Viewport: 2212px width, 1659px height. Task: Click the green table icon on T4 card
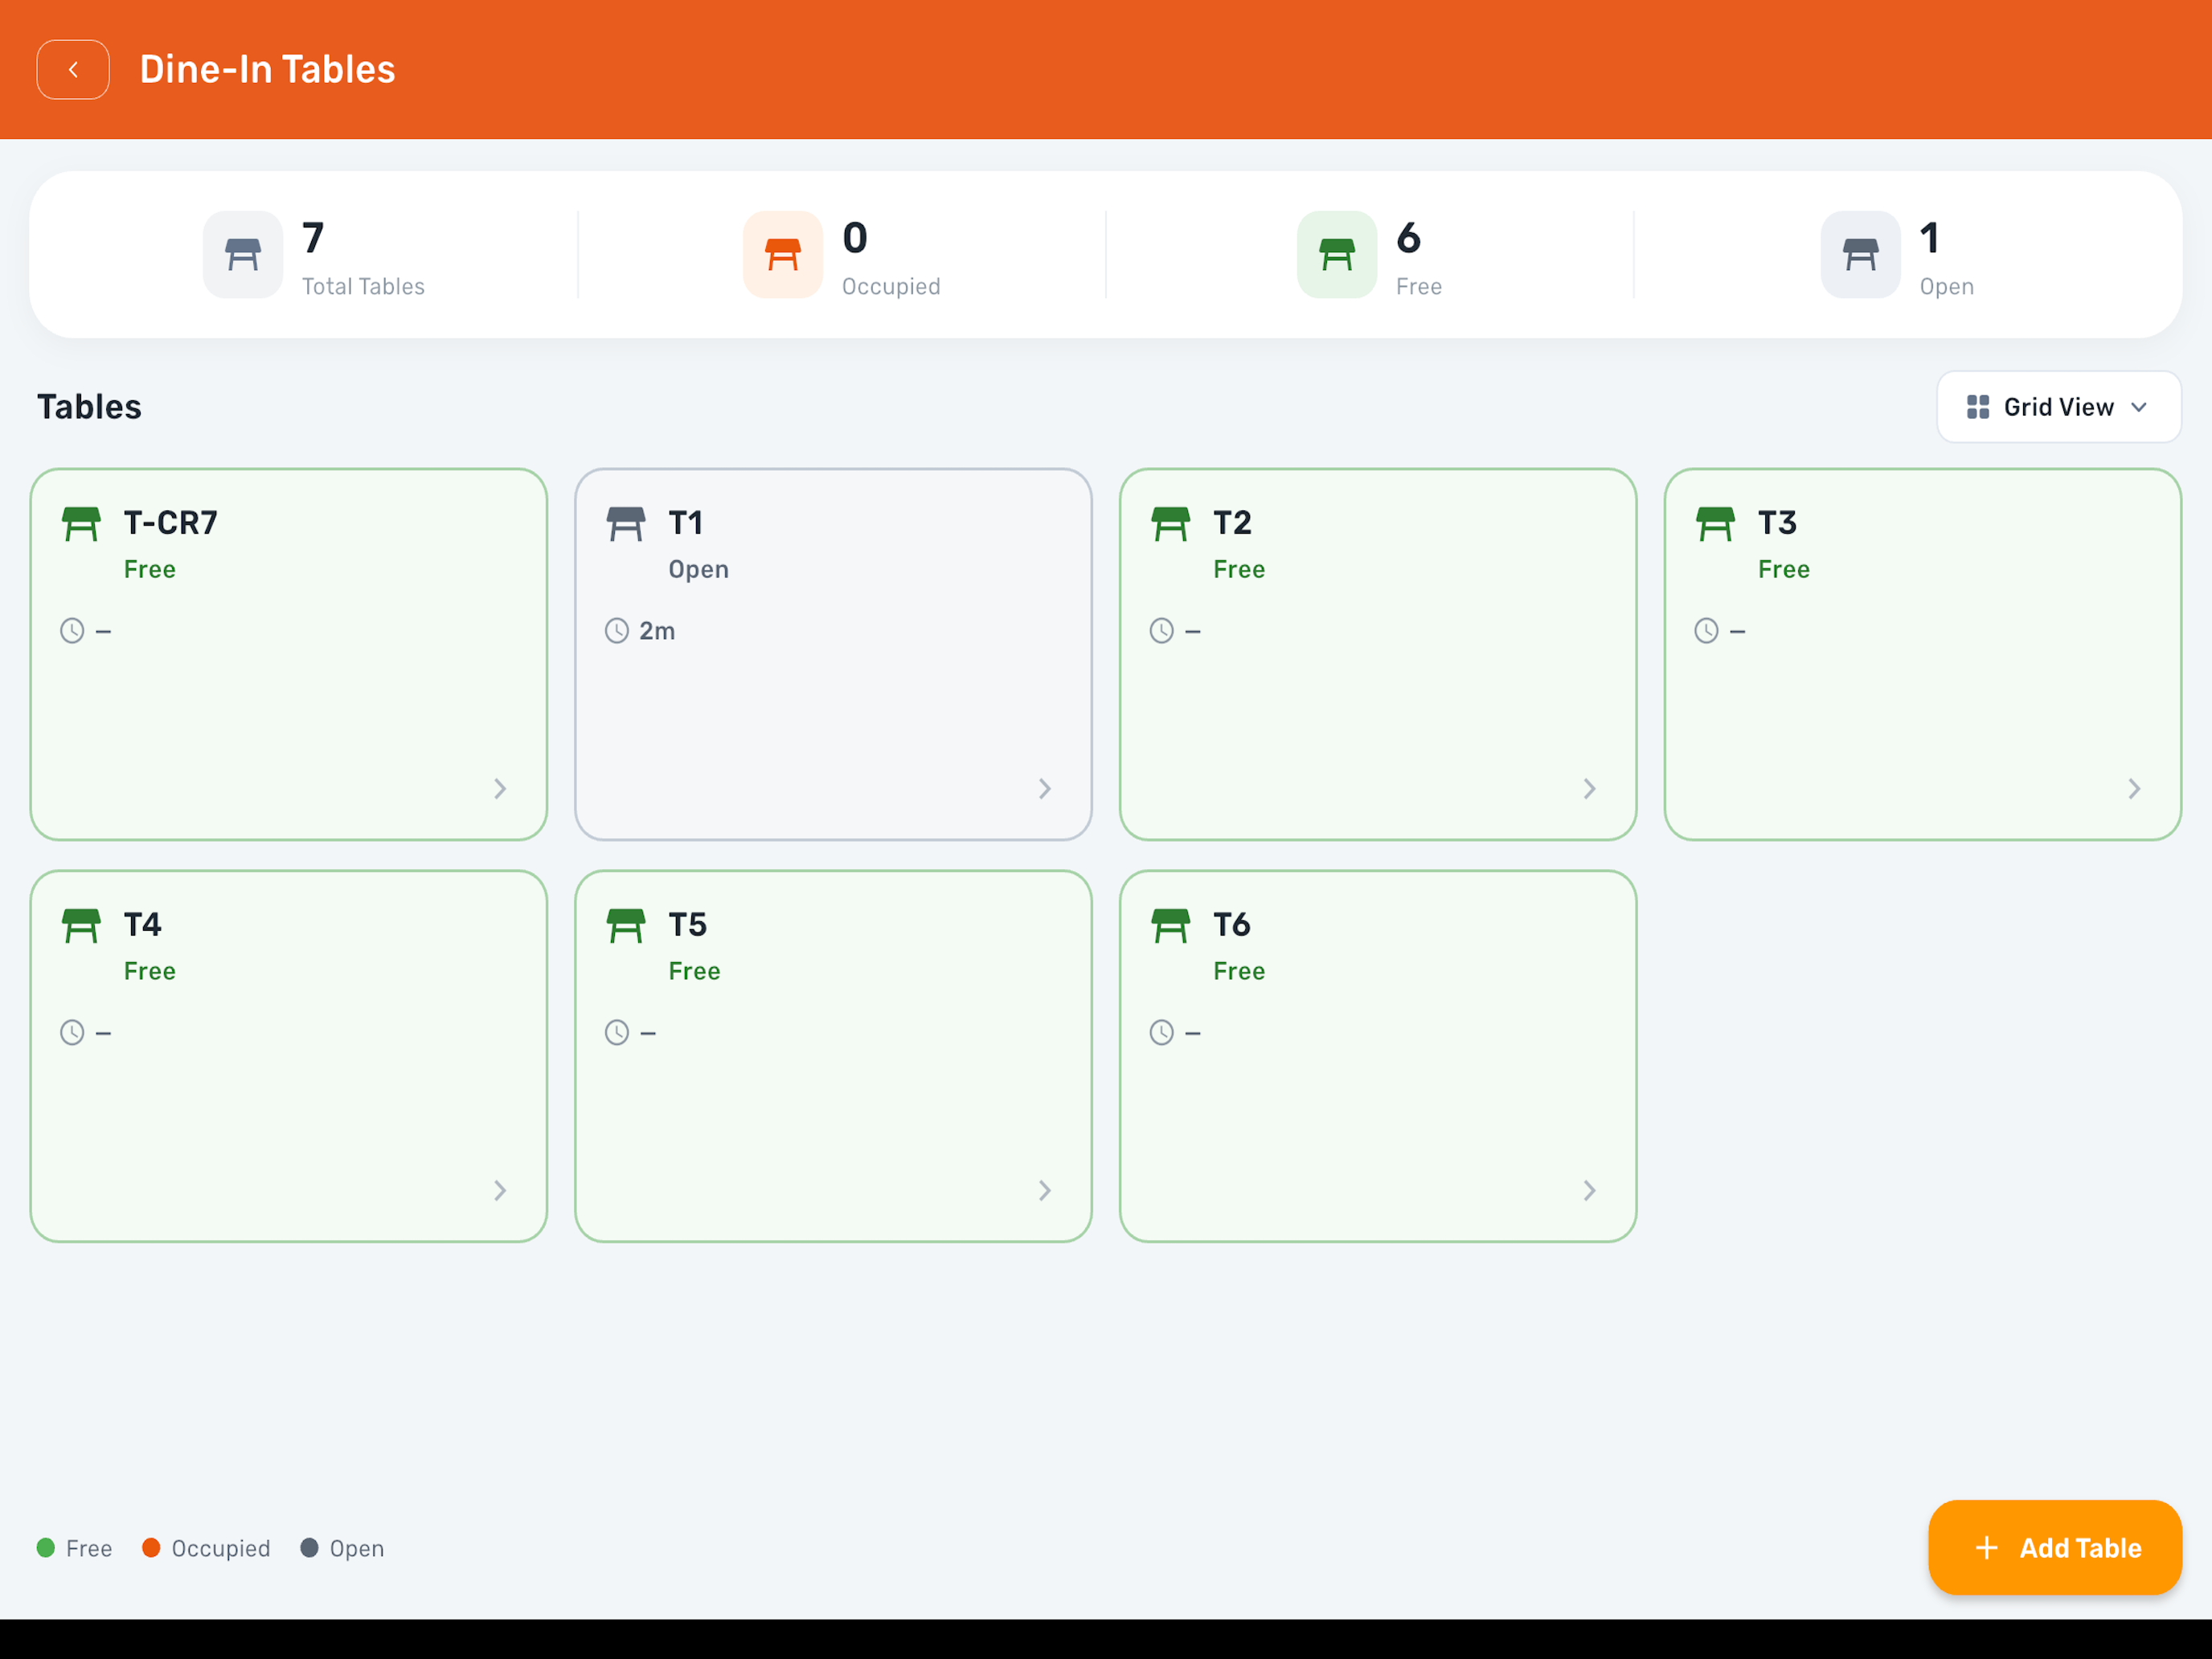(81, 925)
